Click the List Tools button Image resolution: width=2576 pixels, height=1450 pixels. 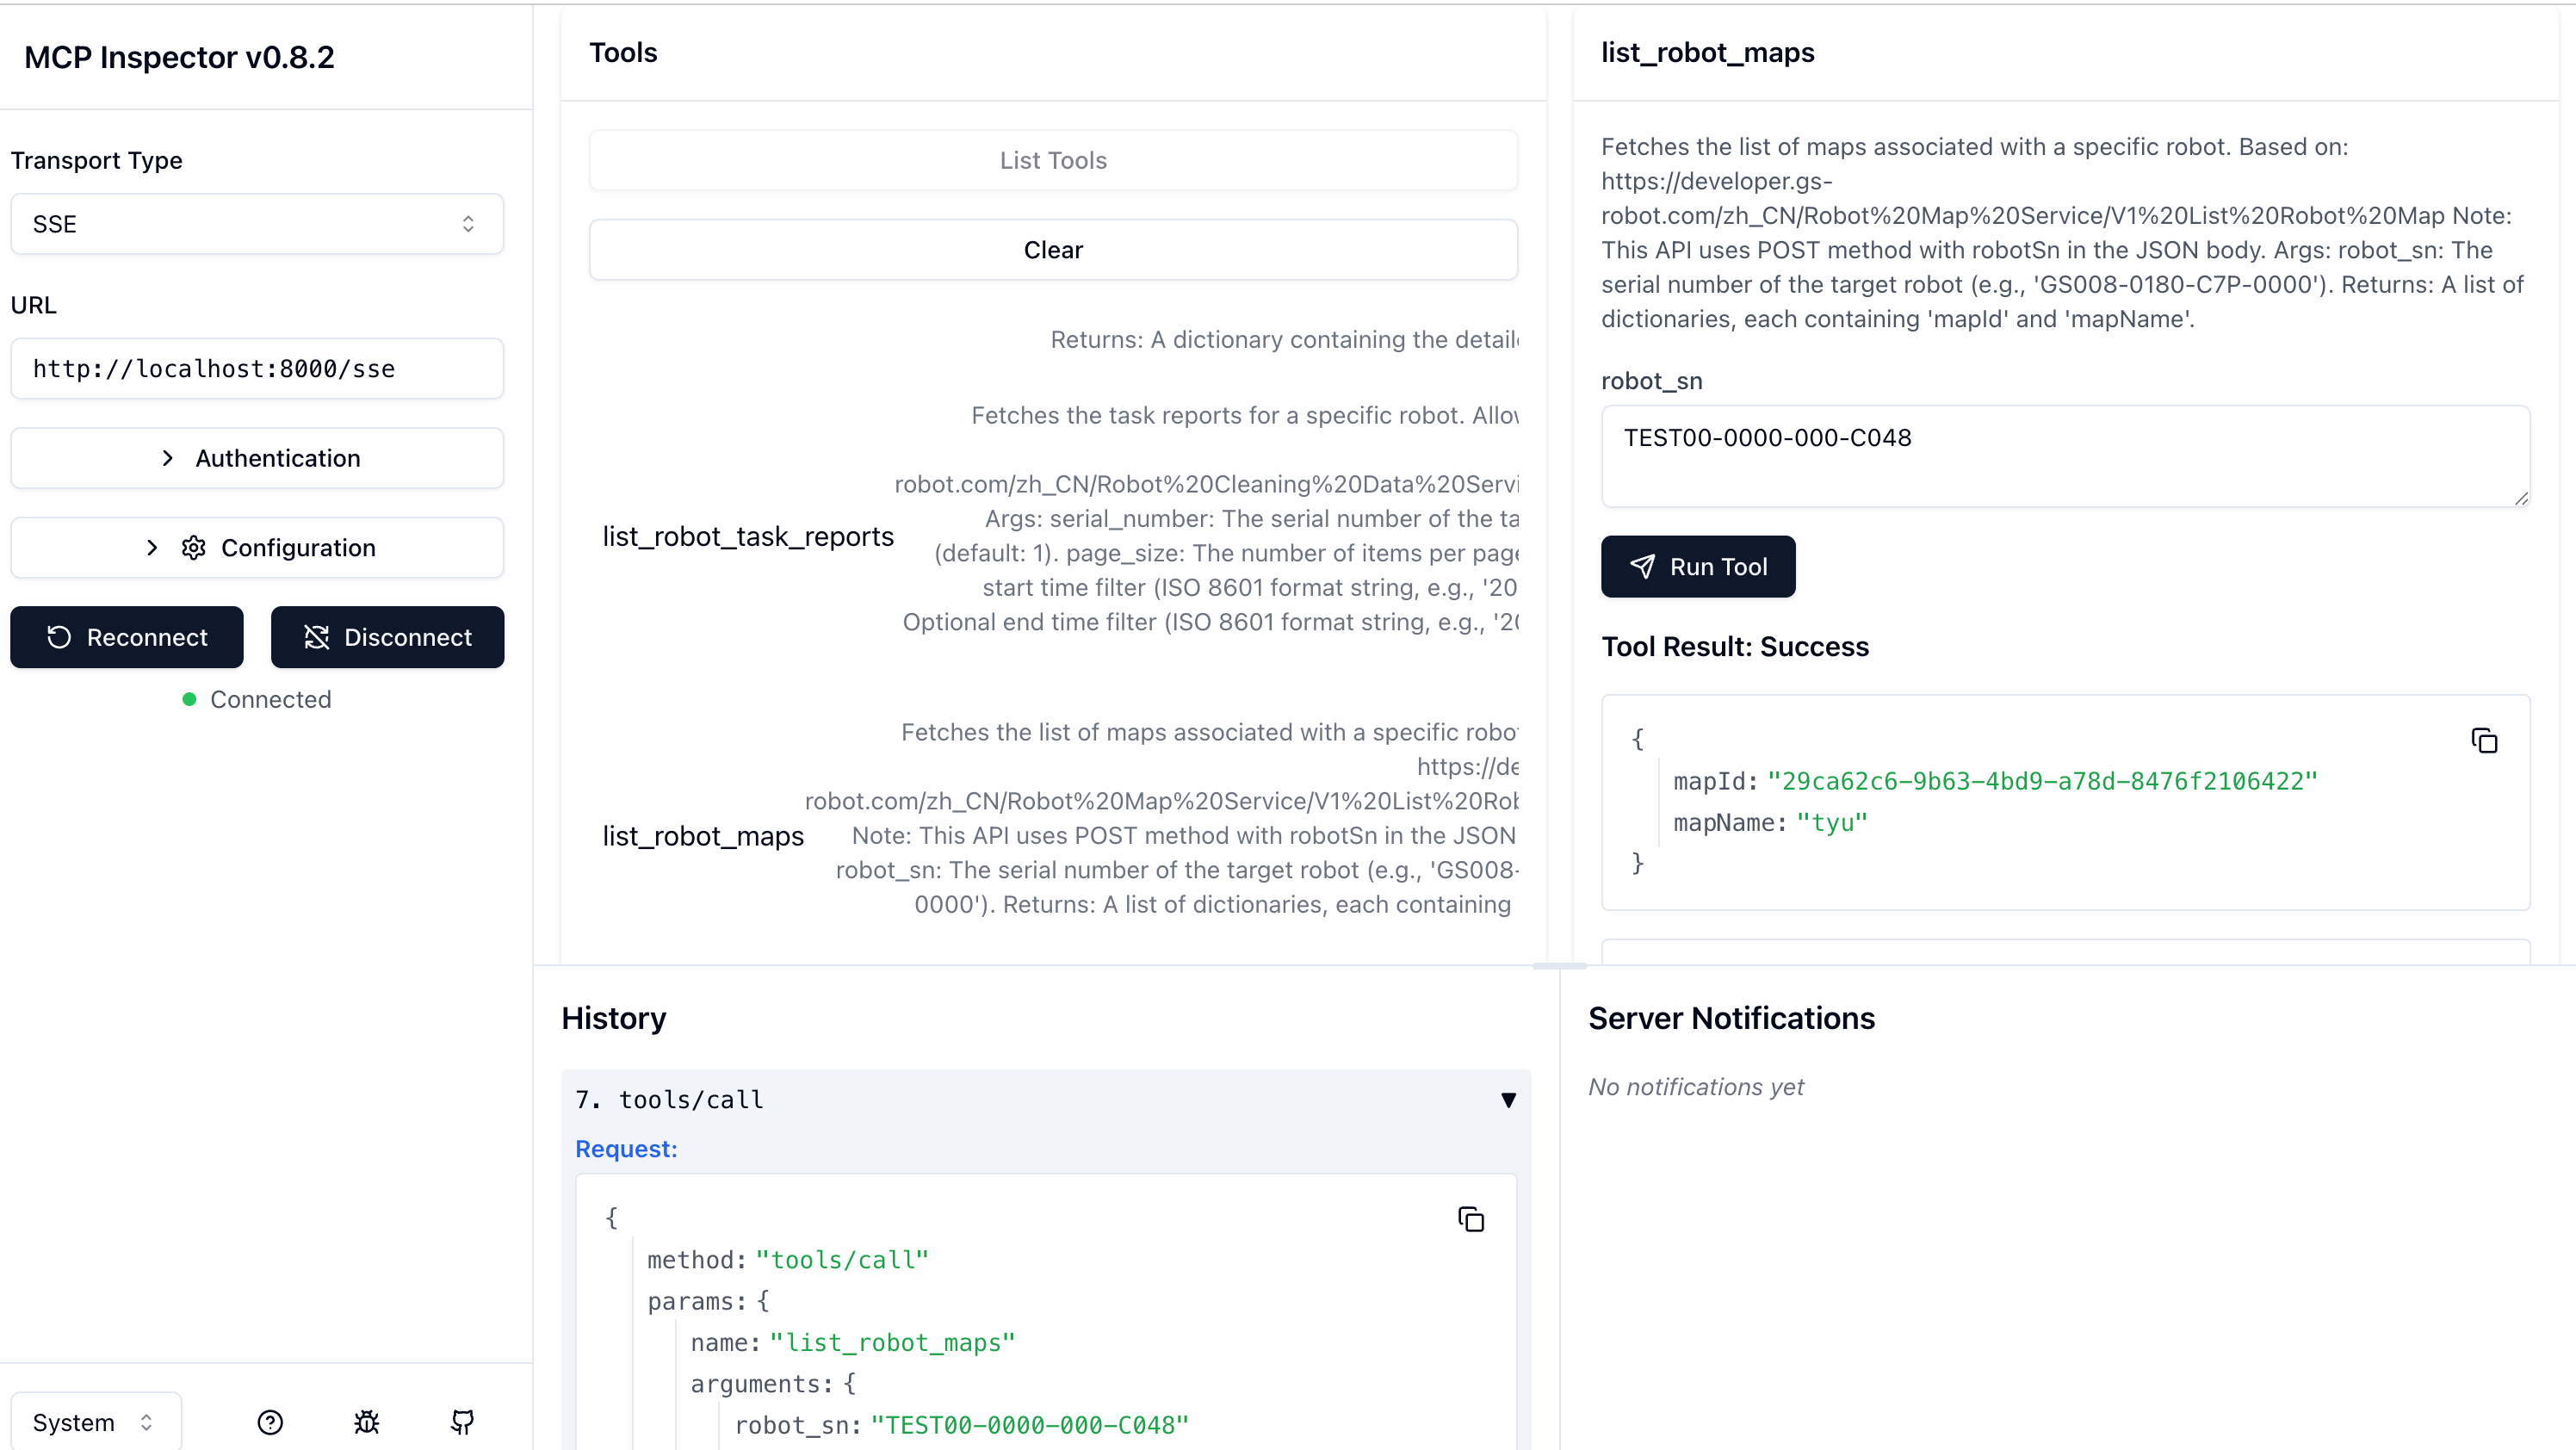[x=1053, y=160]
